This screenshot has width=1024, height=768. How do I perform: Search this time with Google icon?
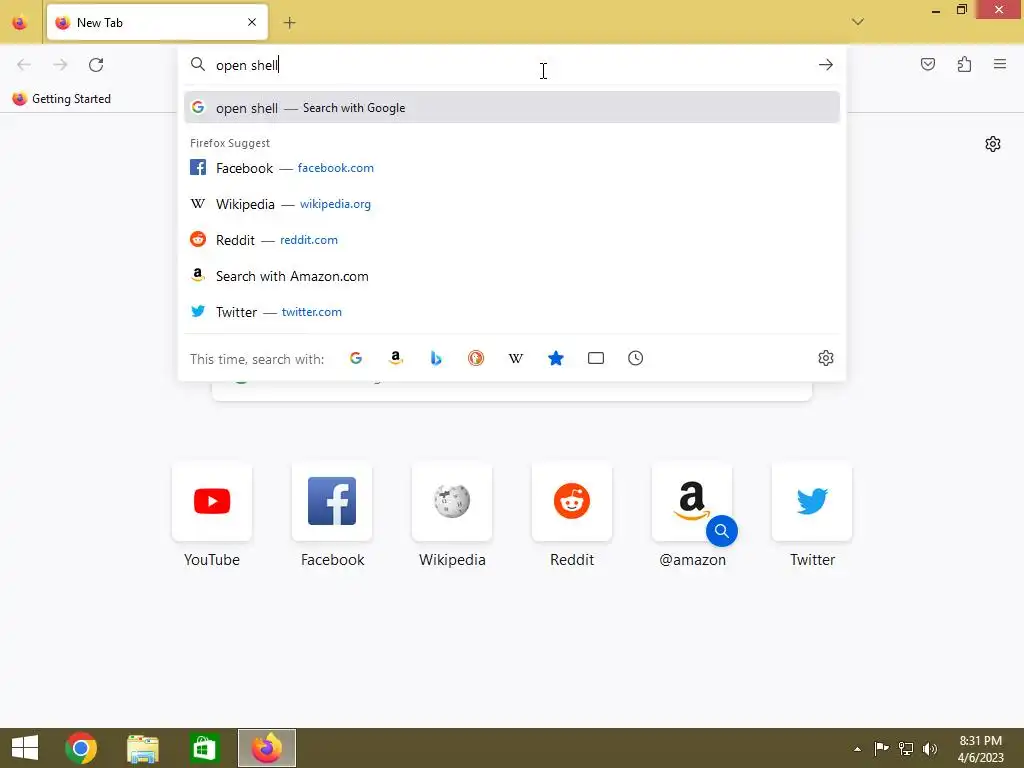pos(356,358)
